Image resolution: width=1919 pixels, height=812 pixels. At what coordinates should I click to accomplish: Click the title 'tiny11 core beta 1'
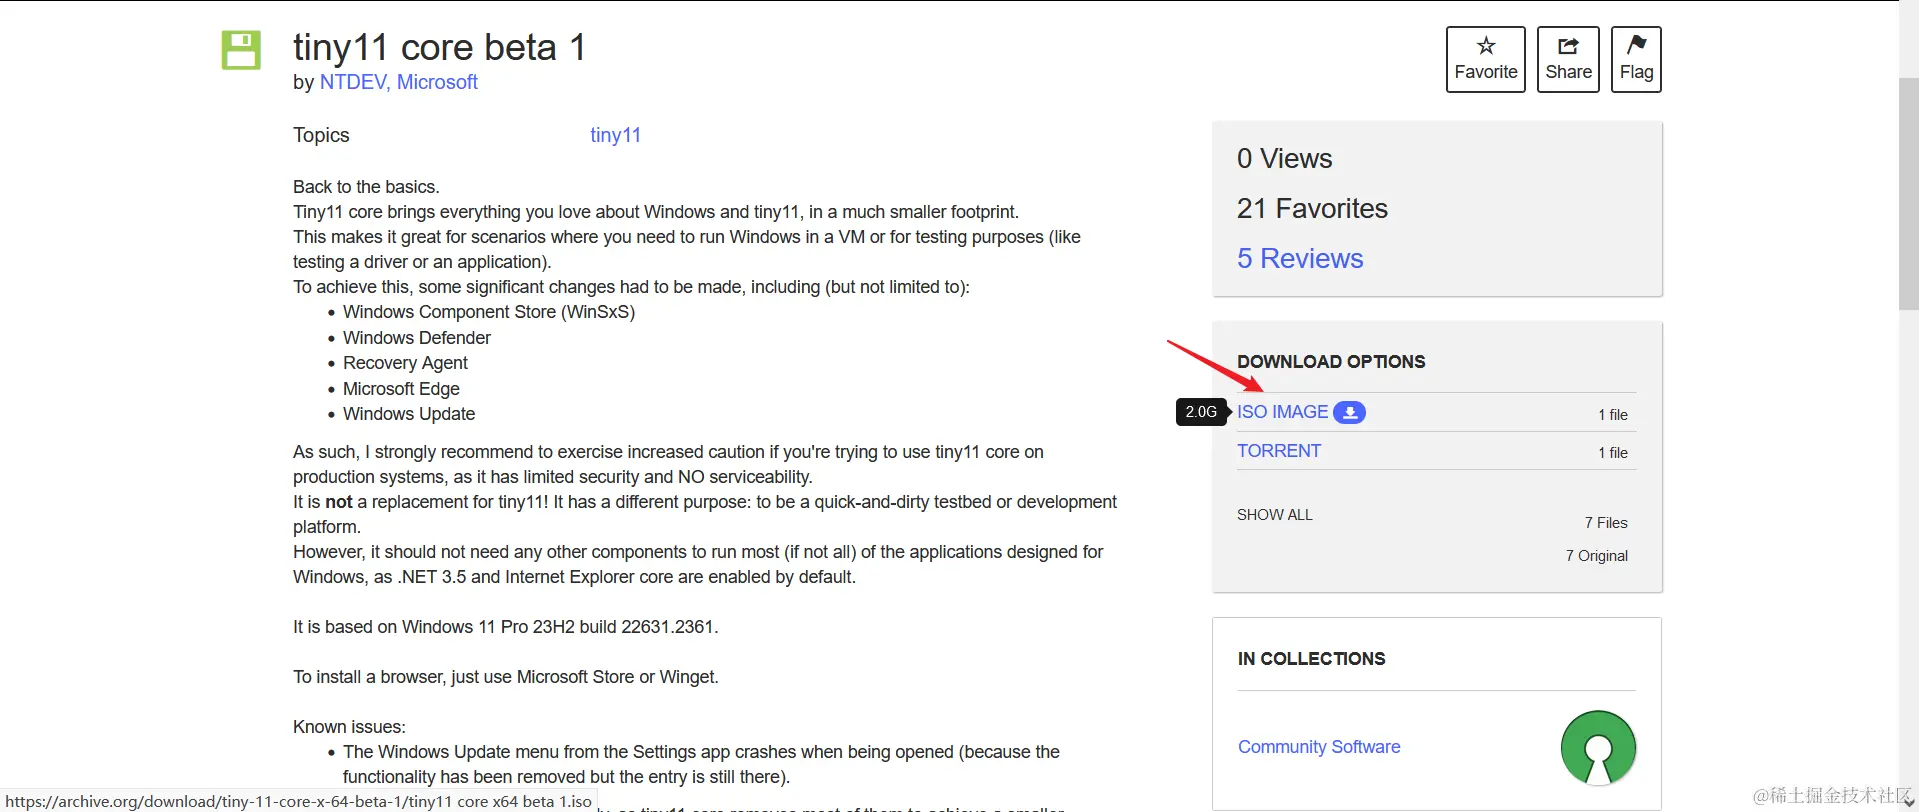(439, 47)
